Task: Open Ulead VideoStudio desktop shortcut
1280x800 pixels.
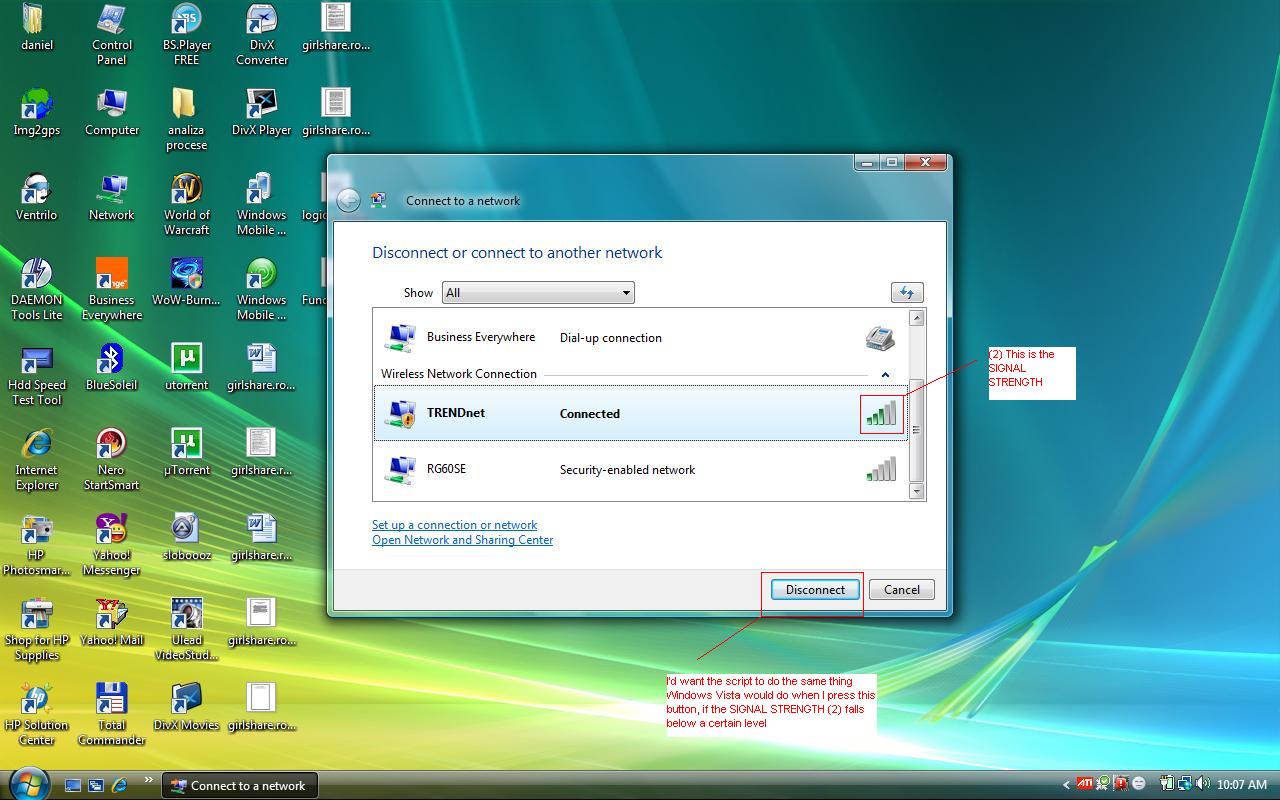Action: click(x=187, y=629)
